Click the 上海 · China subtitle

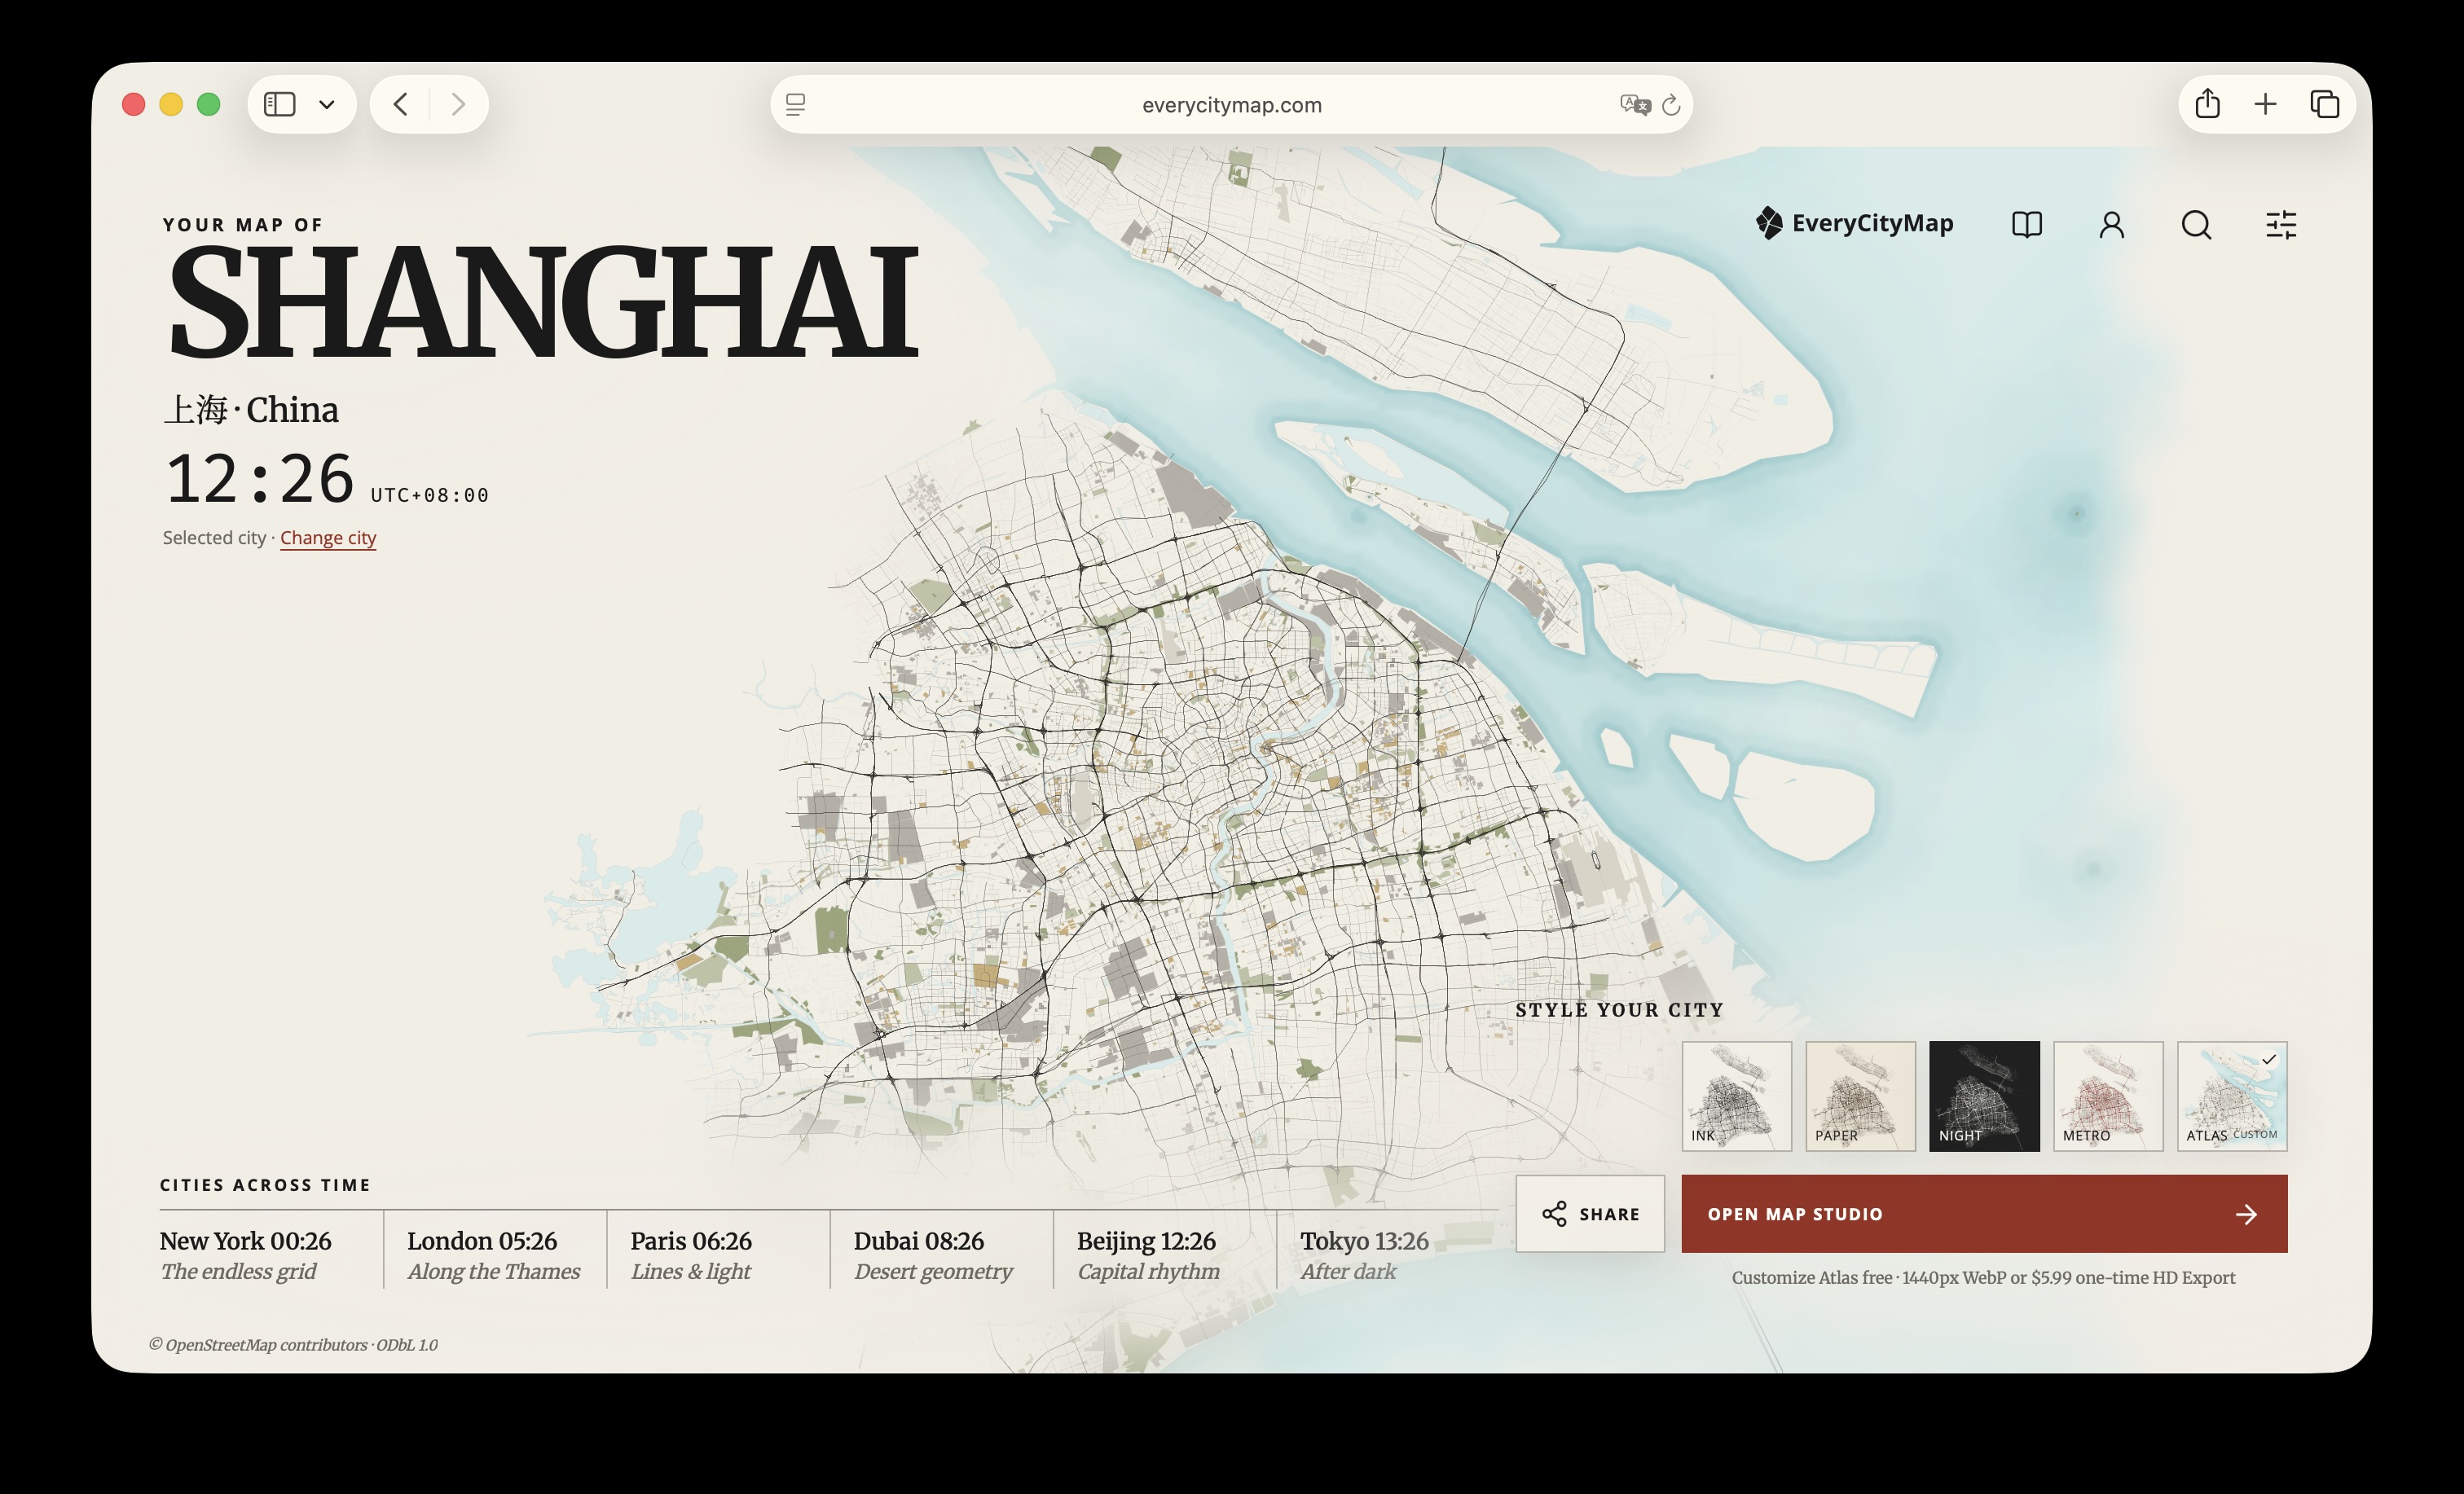click(x=251, y=410)
